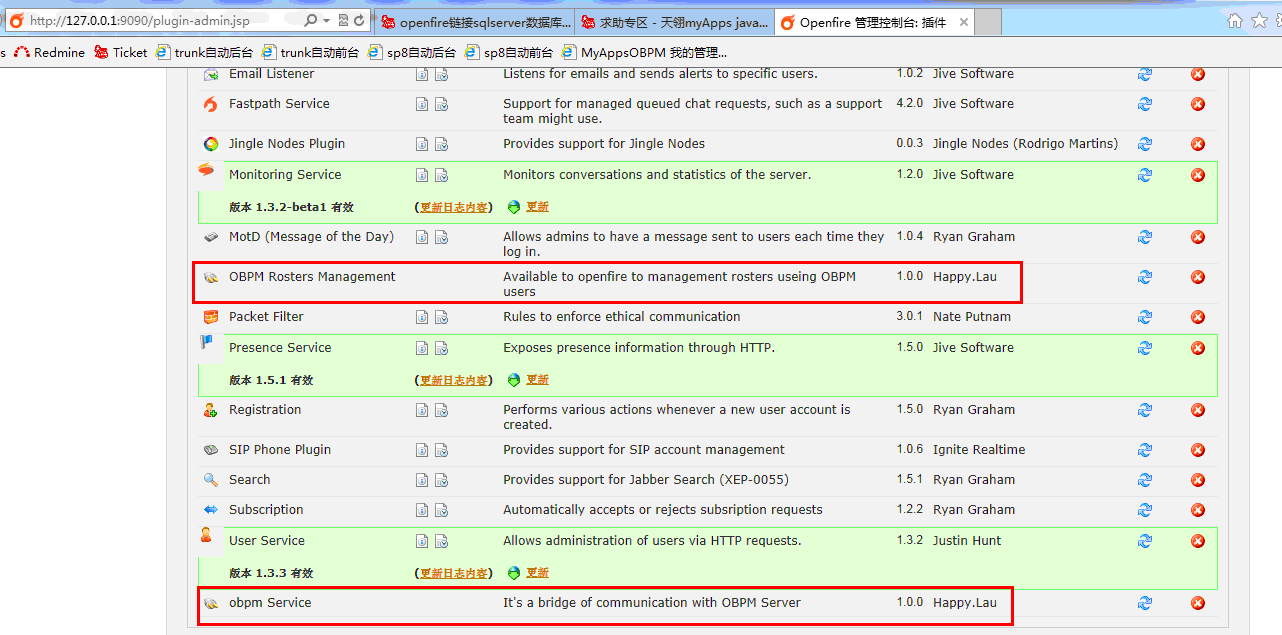Select the Openfire 管理控制台: 插件 tab

tap(874, 22)
